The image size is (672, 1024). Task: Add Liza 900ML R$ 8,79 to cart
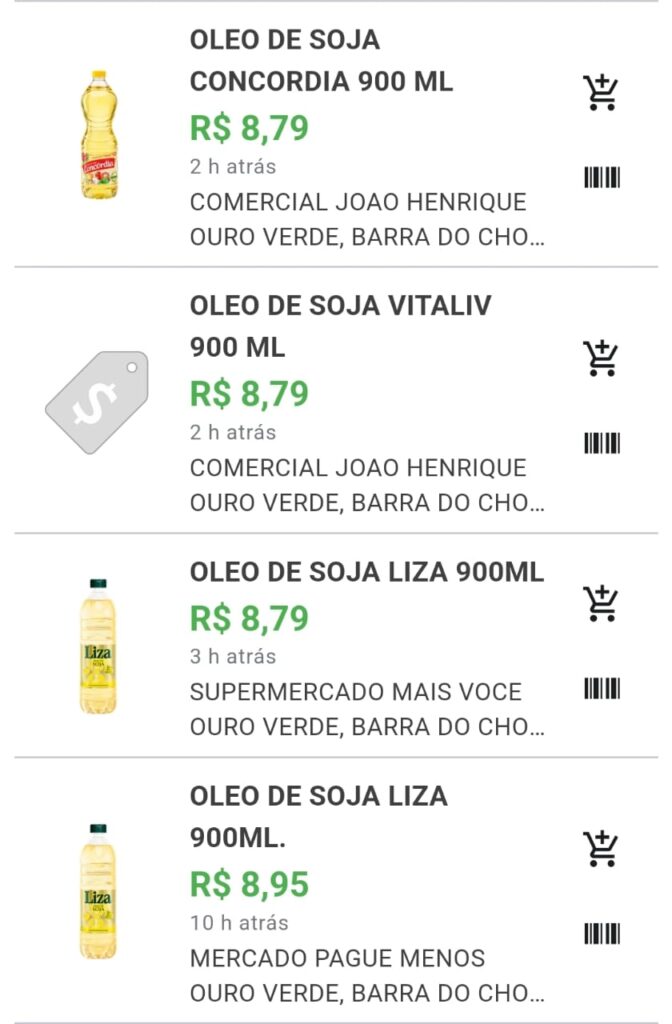click(x=601, y=603)
